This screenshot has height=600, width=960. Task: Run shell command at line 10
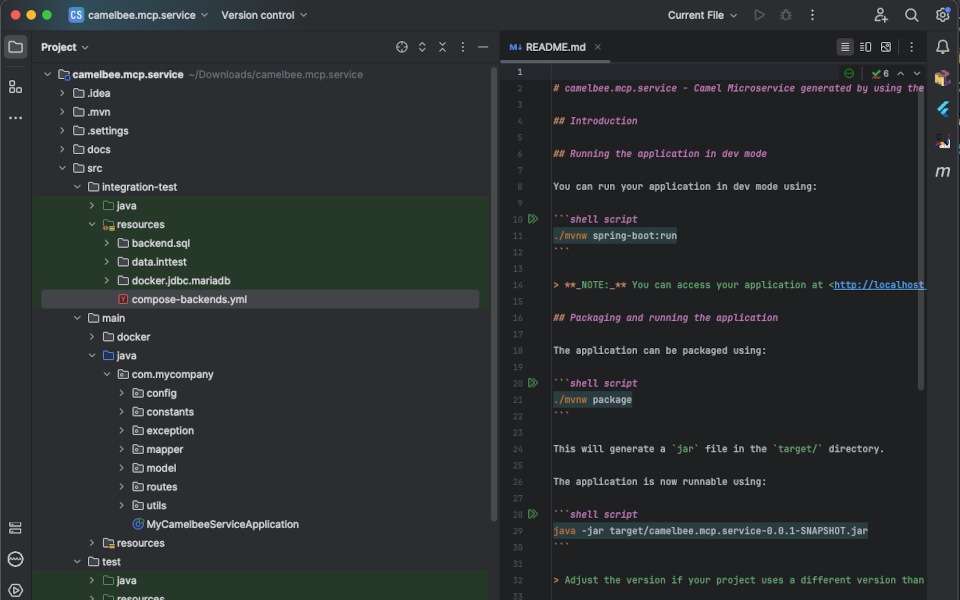533,219
